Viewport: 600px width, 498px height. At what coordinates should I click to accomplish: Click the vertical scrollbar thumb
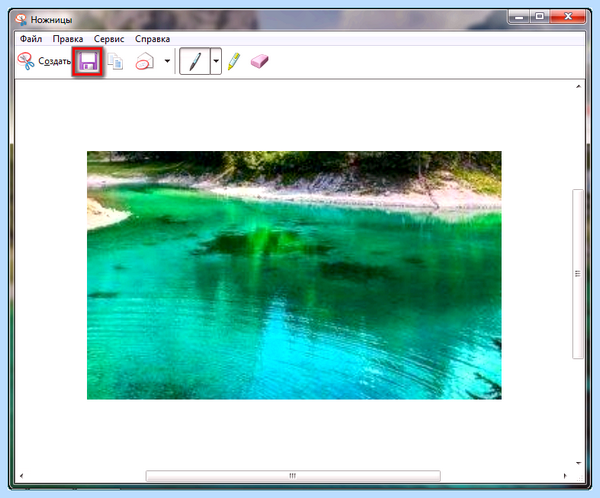point(578,274)
